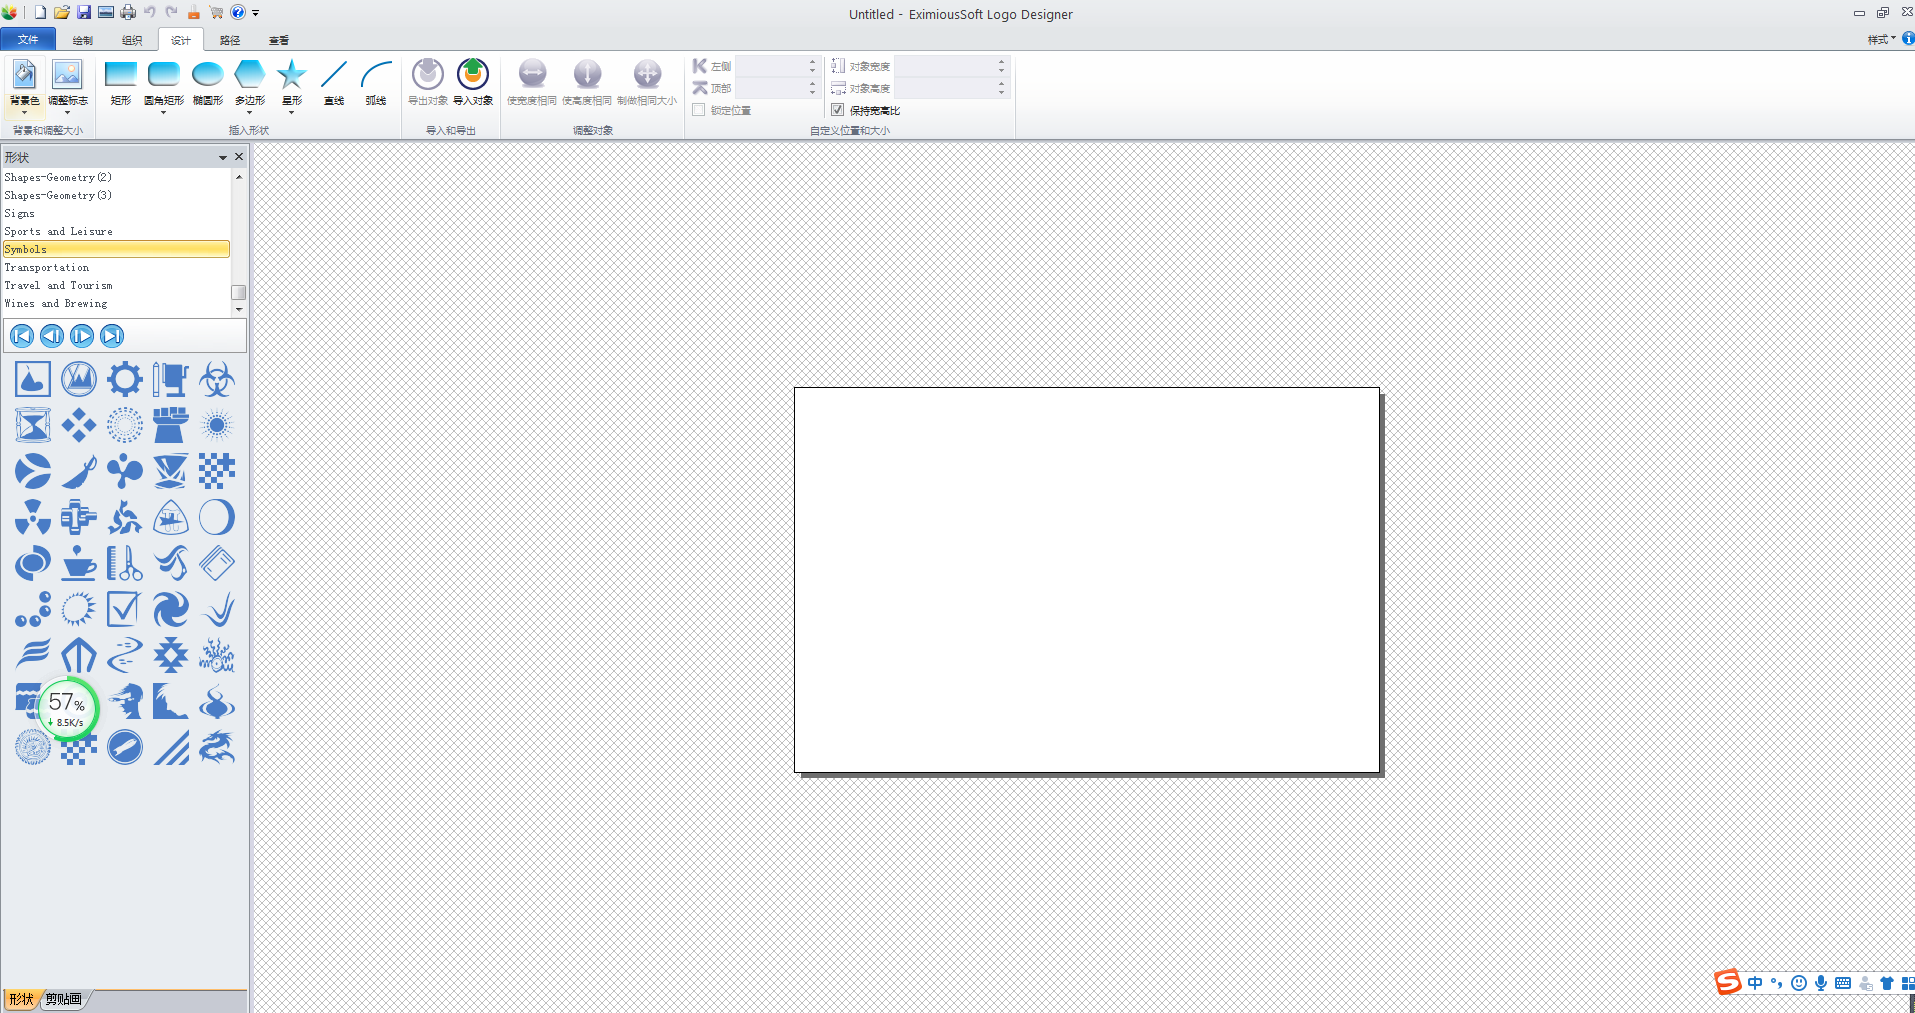Click the Help question mark icon
This screenshot has width=1915, height=1013.
[238, 12]
